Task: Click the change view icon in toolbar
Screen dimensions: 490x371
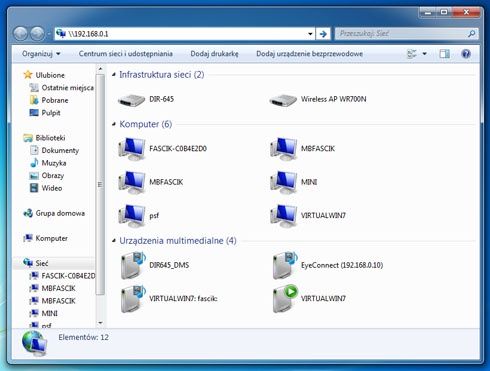Action: (x=412, y=54)
